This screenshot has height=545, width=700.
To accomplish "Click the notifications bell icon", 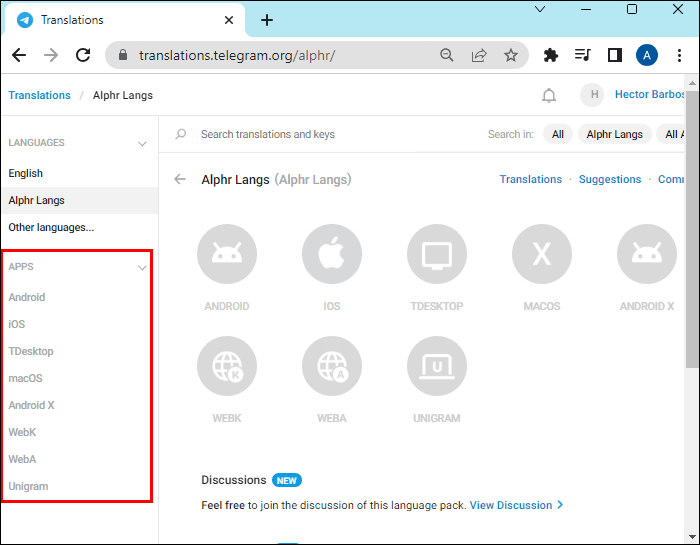I will click(549, 95).
